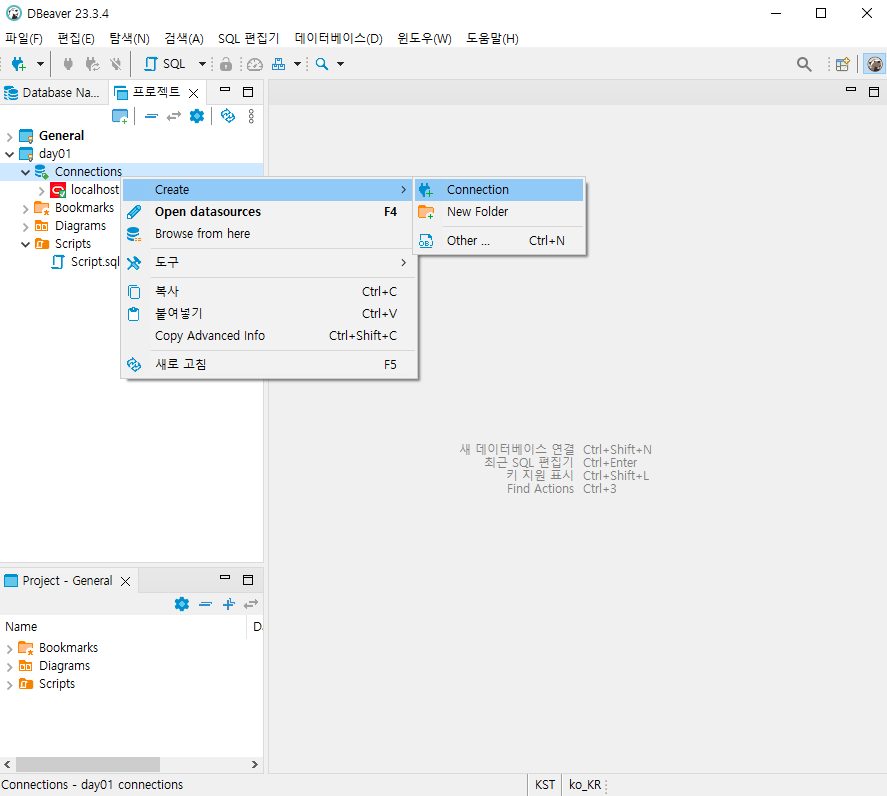The height and width of the screenshot is (796, 887).
Task: Open view menu three-dots in project panel
Action: tap(251, 116)
